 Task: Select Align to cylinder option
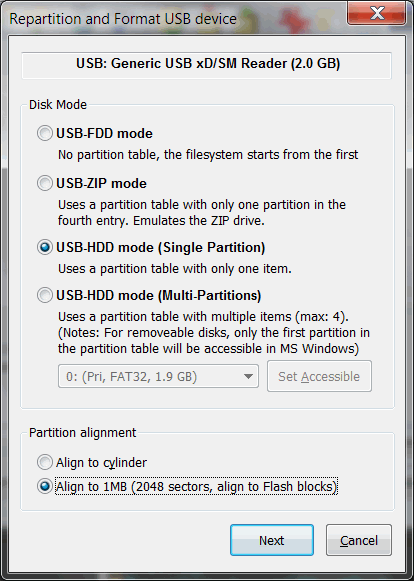click(x=44, y=462)
